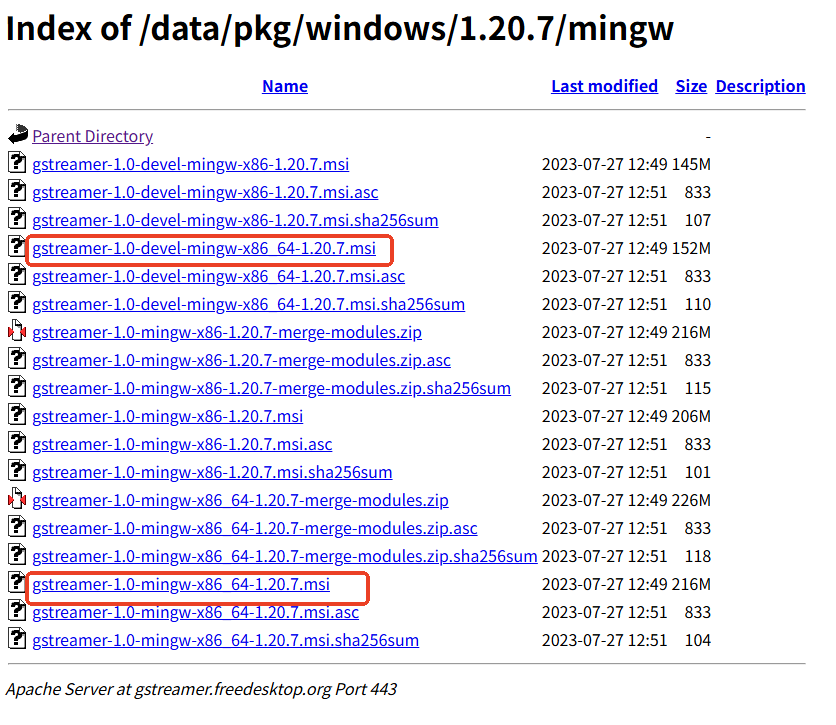Click the 226M size value

(x=691, y=500)
